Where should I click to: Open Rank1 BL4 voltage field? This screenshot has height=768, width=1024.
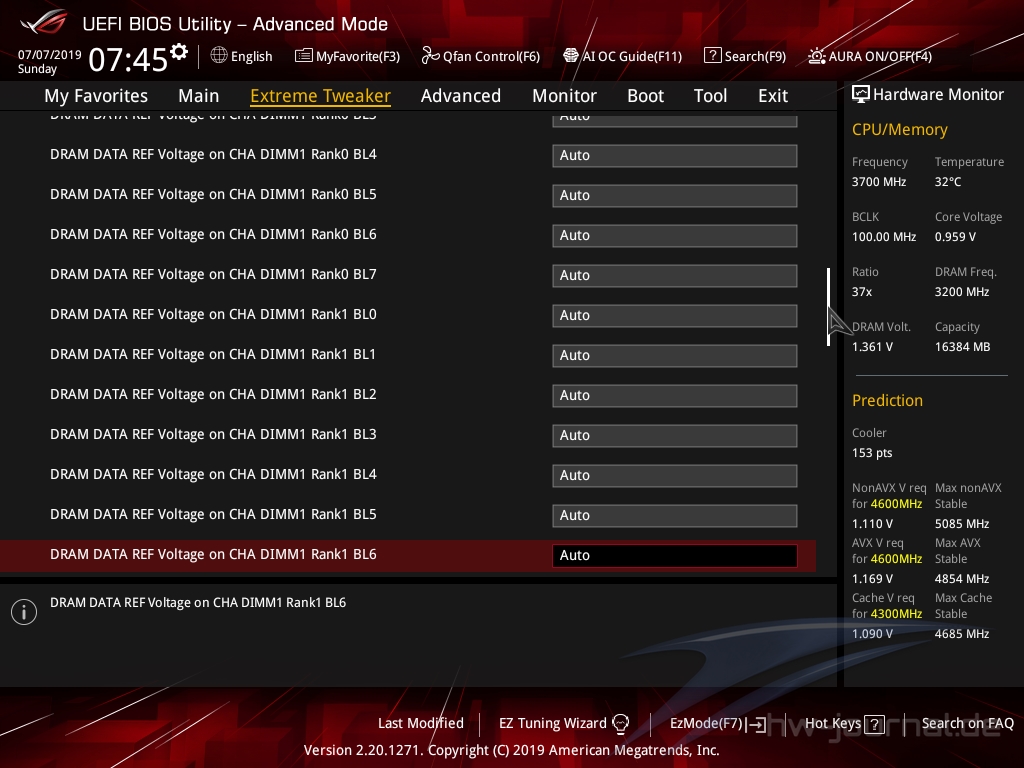pyautogui.click(x=675, y=475)
